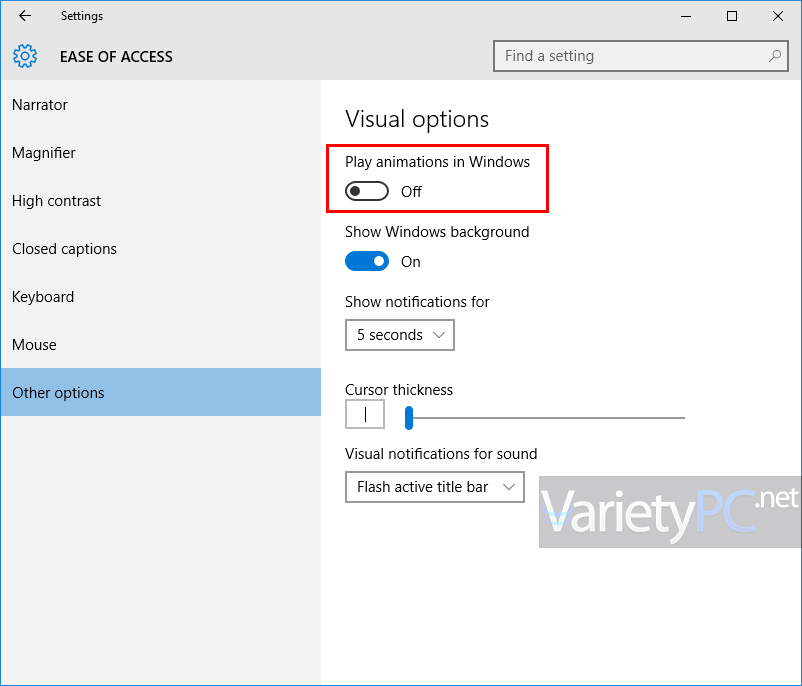802x686 pixels.
Task: Click the search magnifier icon
Action: (x=775, y=56)
